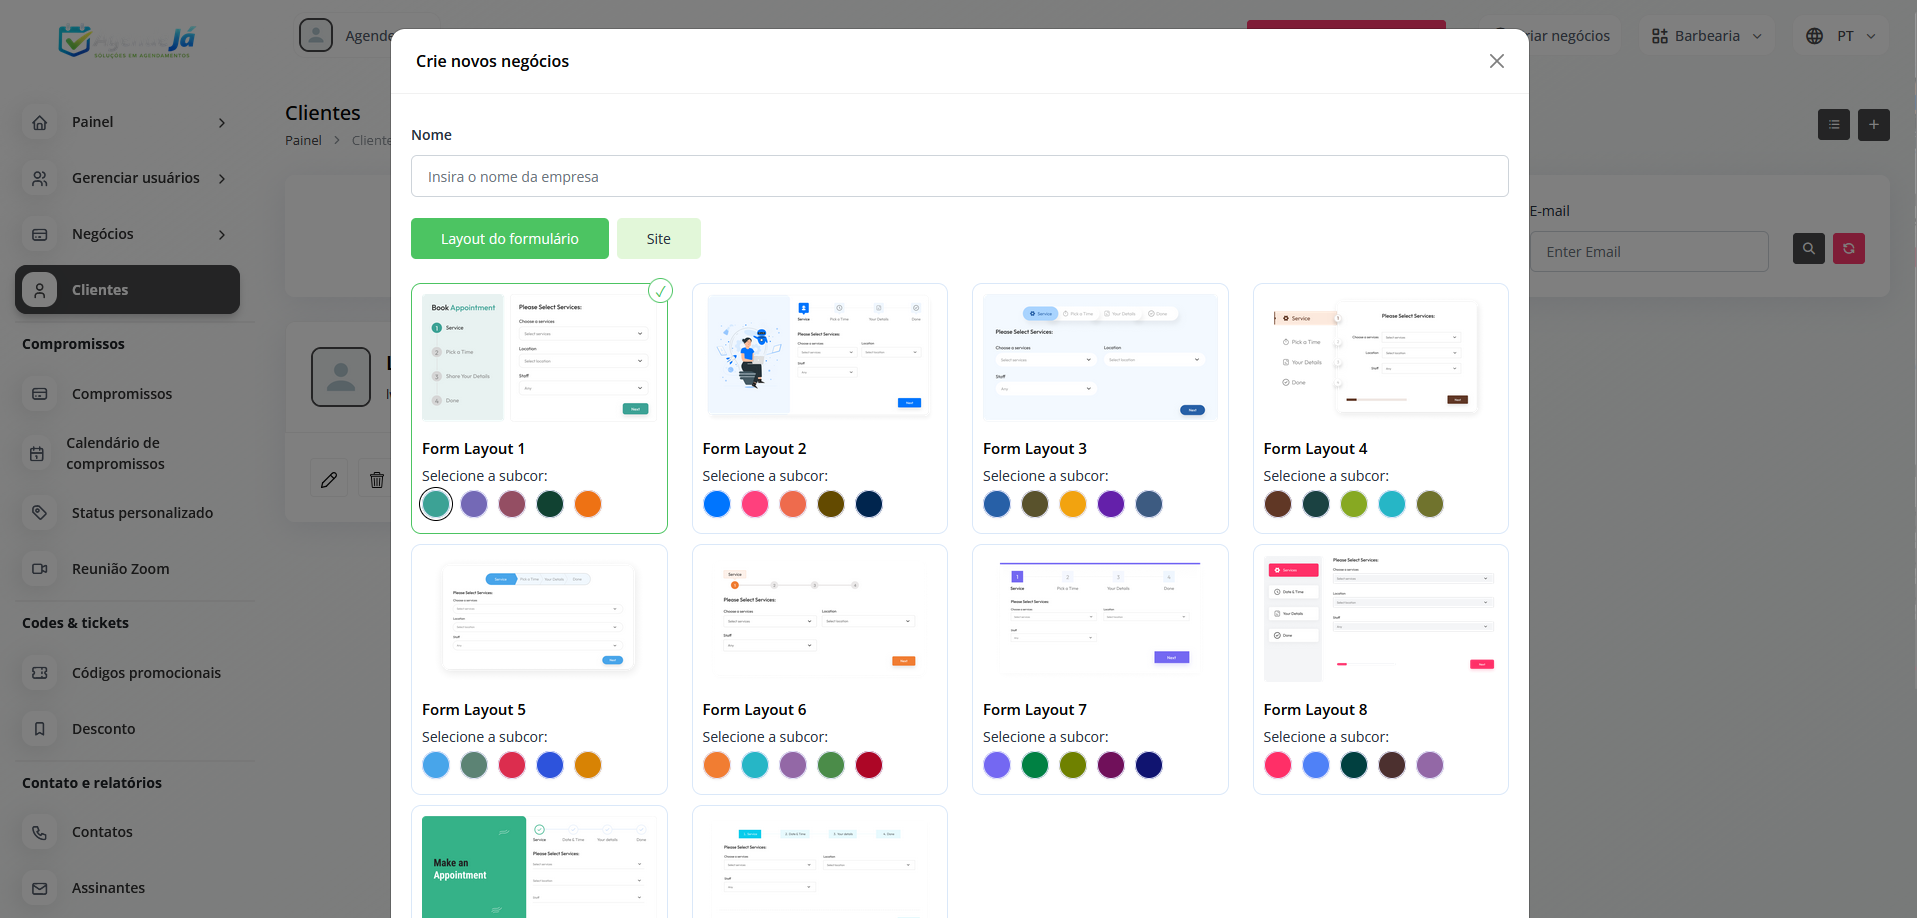Select the Form Layout 1 preview thumbnail
This screenshot has height=918, width=1917.
(539, 358)
